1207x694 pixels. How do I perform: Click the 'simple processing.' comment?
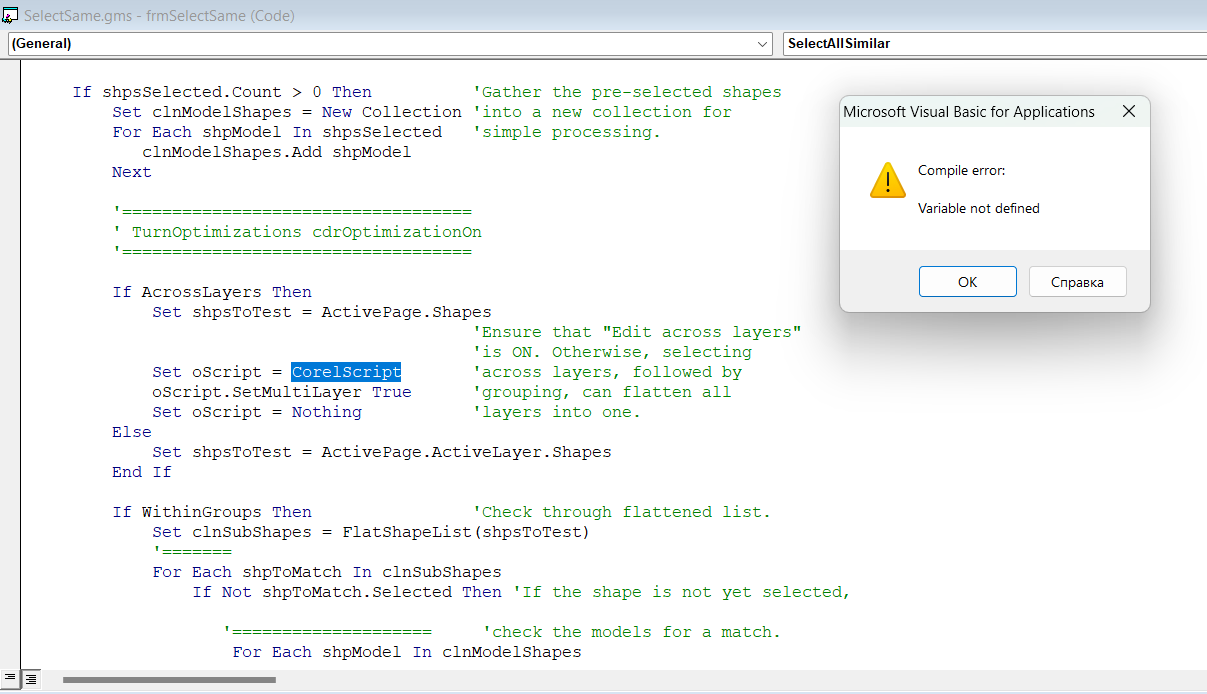pos(567,132)
